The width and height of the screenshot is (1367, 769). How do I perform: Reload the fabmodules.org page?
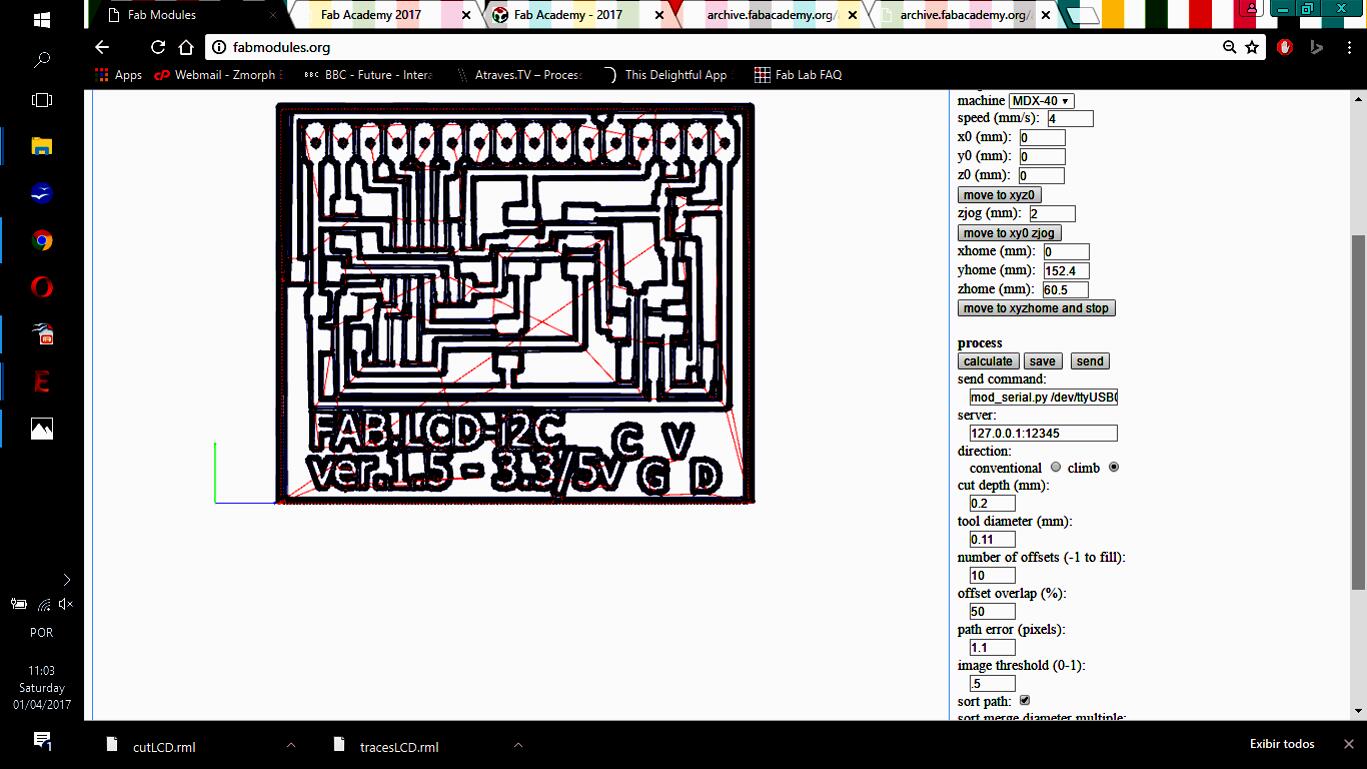(158, 47)
